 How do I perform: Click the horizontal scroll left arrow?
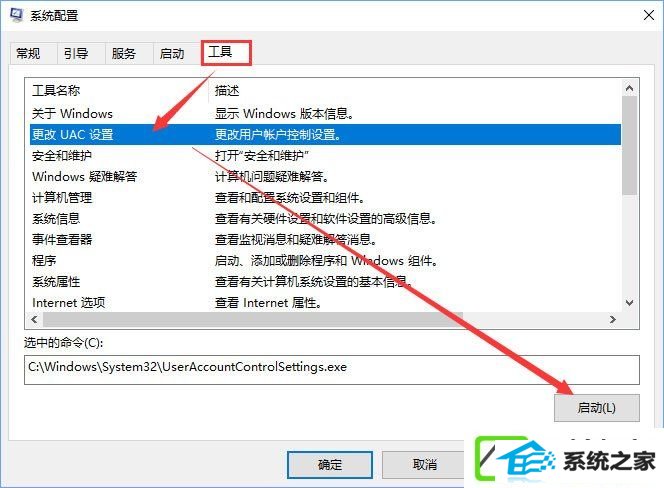point(35,319)
